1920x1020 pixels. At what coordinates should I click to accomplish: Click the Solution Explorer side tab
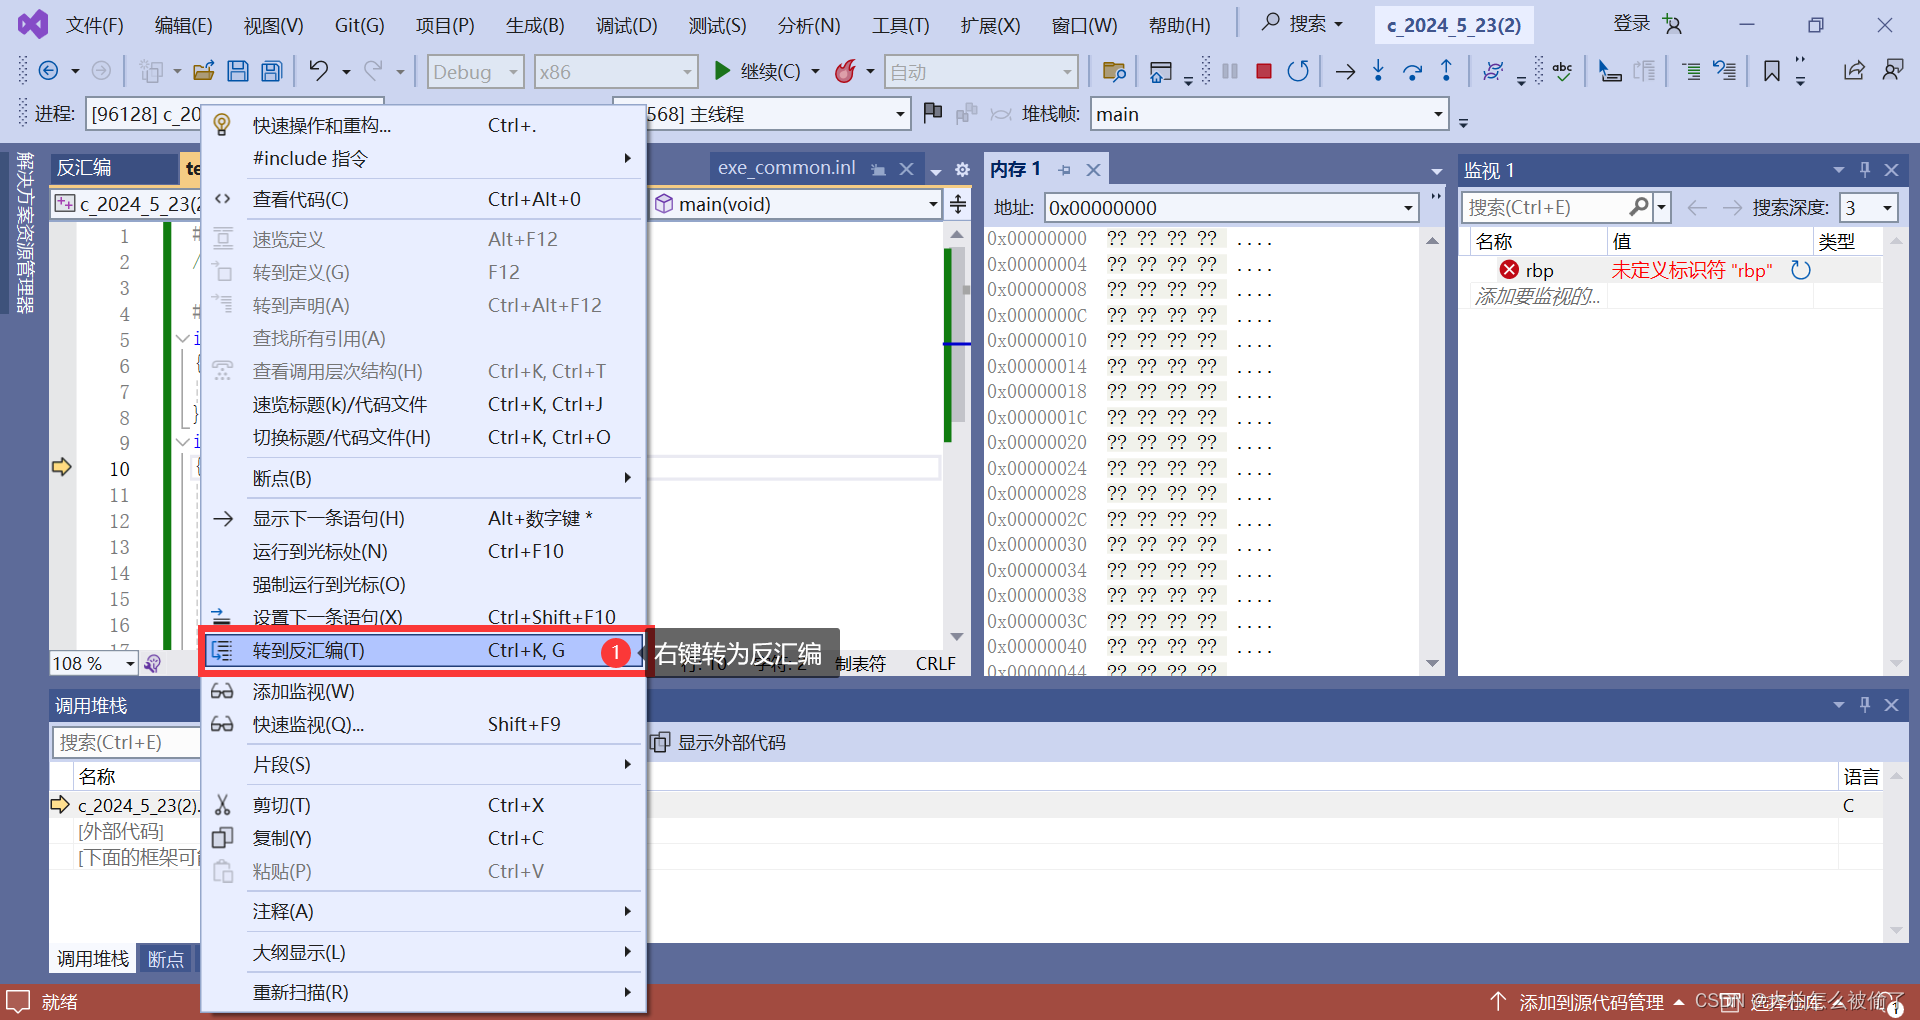[x=25, y=232]
